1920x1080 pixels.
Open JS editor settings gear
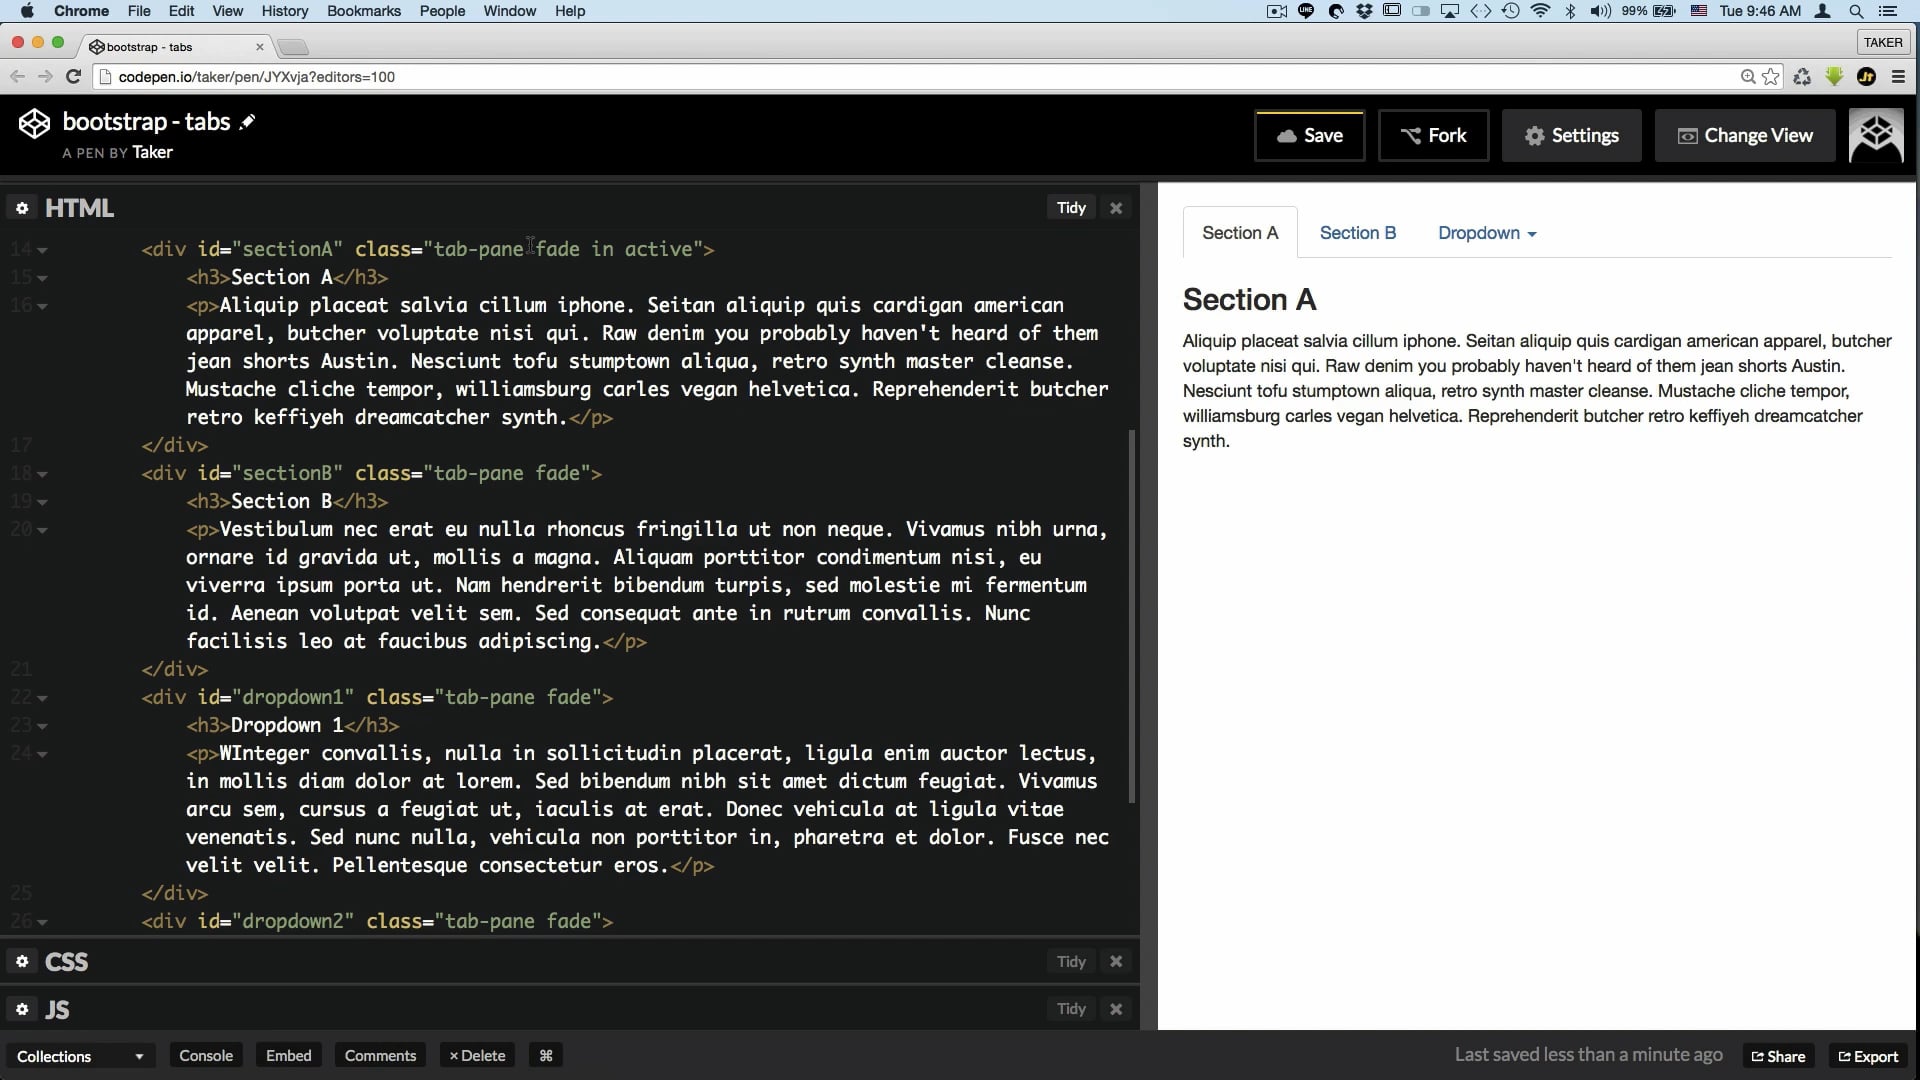(22, 1010)
